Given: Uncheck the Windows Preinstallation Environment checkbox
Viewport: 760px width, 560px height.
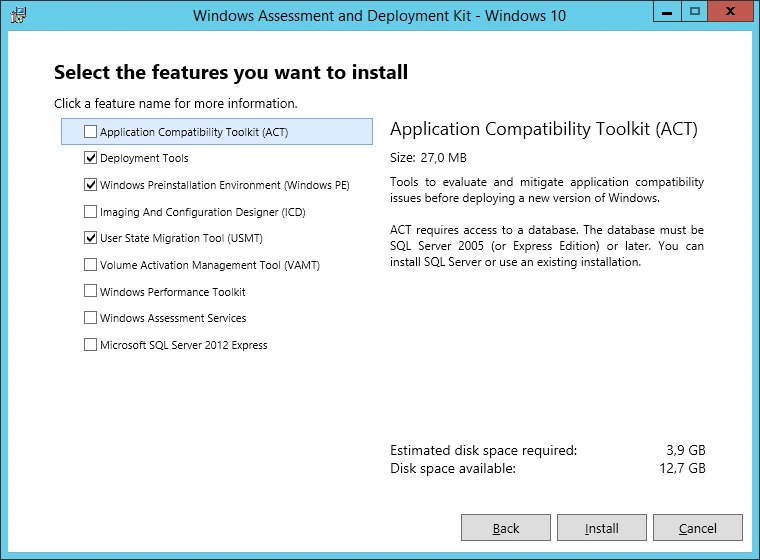Looking at the screenshot, I should click(91, 185).
